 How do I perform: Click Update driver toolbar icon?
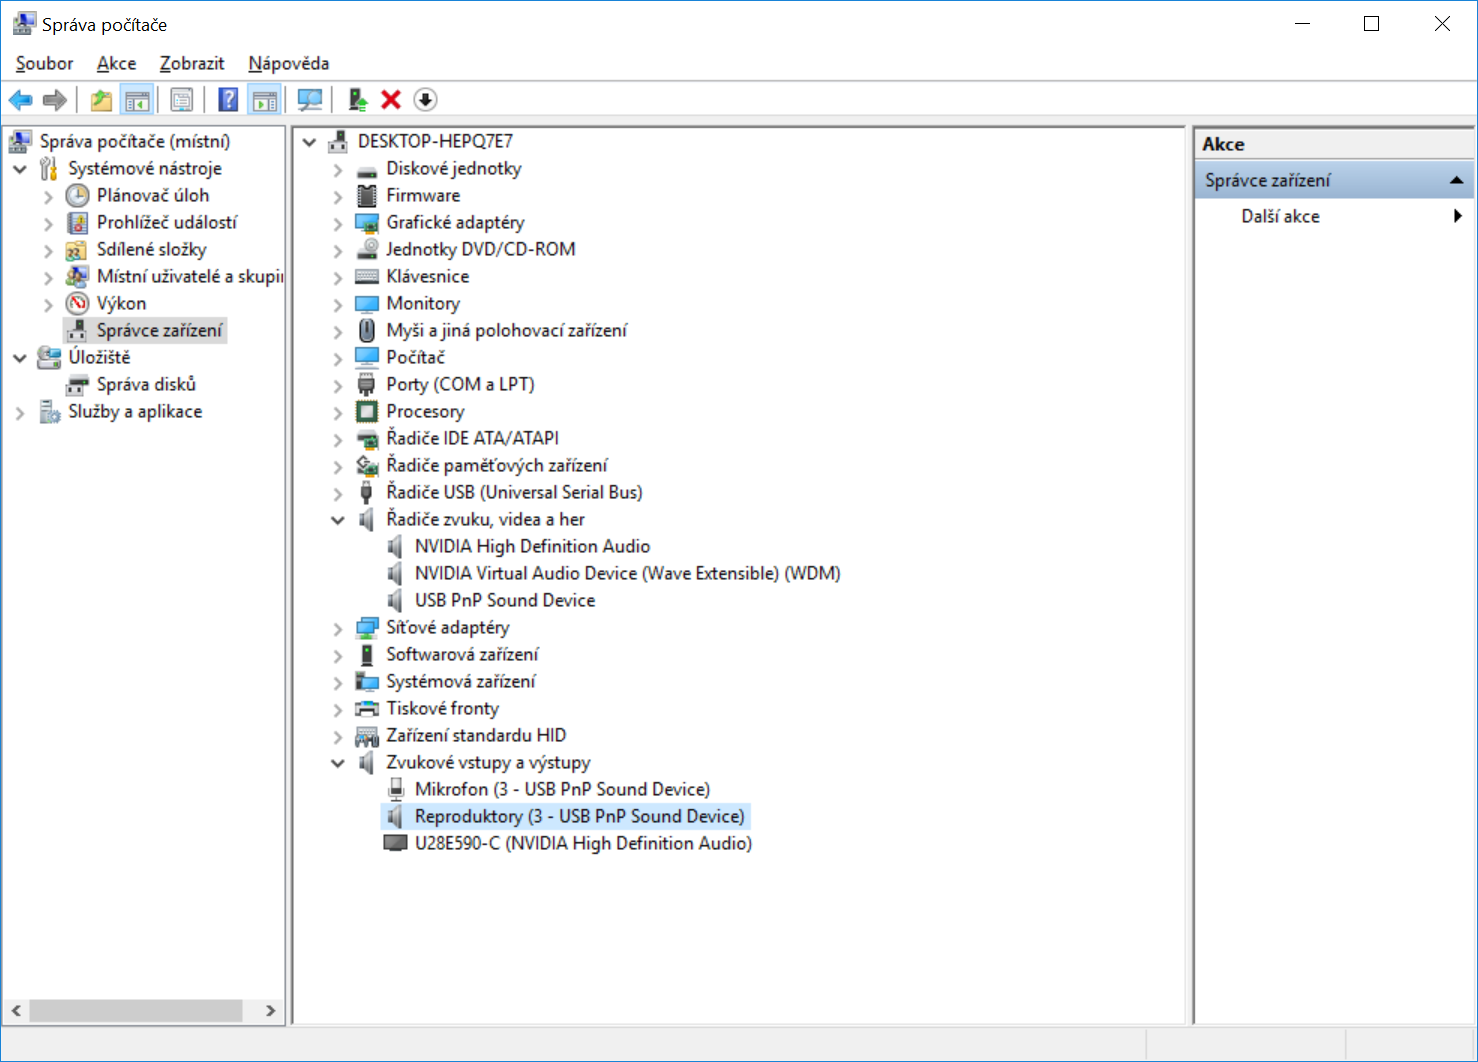click(357, 100)
